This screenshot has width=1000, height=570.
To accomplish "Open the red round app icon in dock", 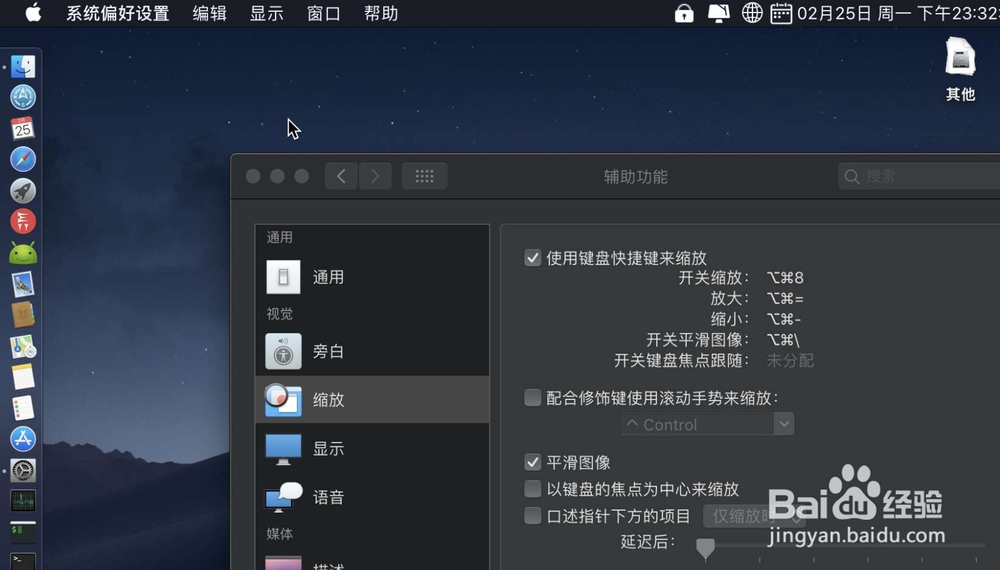I will click(x=23, y=222).
